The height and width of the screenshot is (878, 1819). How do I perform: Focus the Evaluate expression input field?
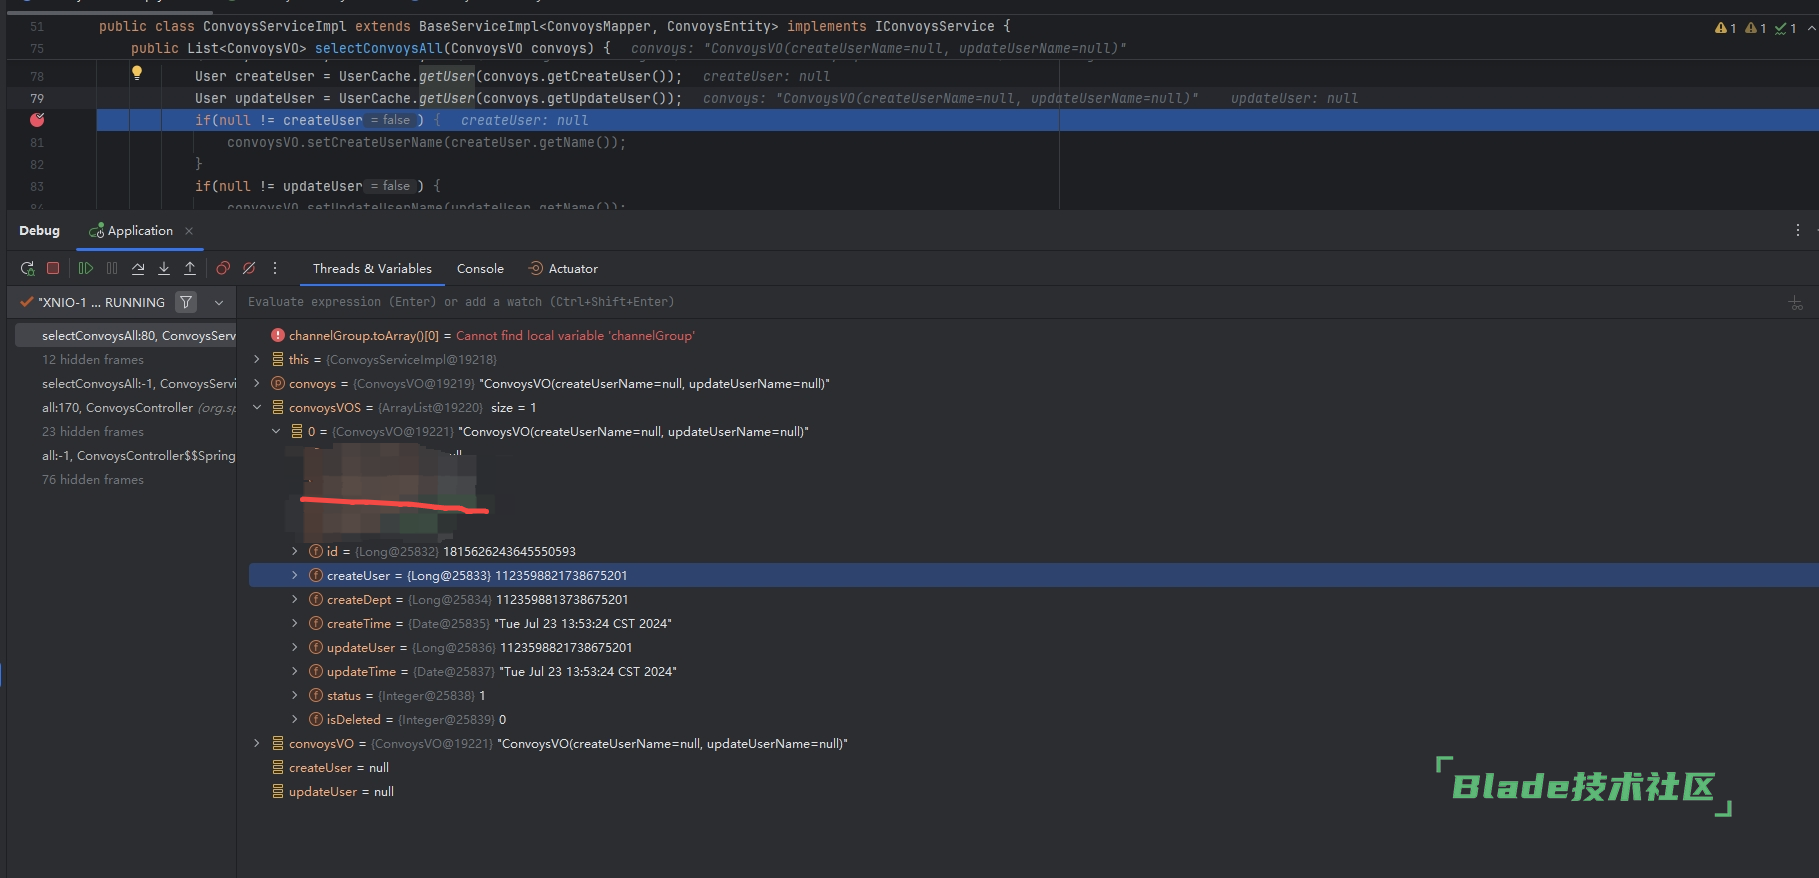click(1010, 302)
